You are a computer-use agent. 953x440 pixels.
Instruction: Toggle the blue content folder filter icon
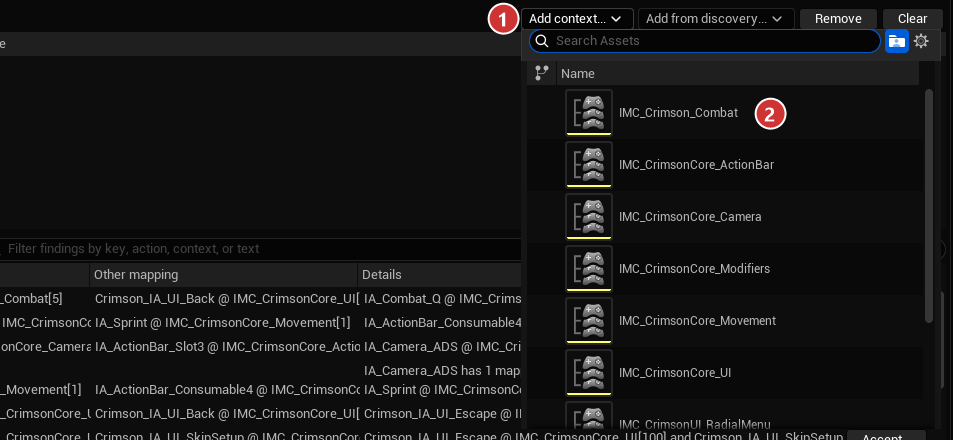coord(896,41)
